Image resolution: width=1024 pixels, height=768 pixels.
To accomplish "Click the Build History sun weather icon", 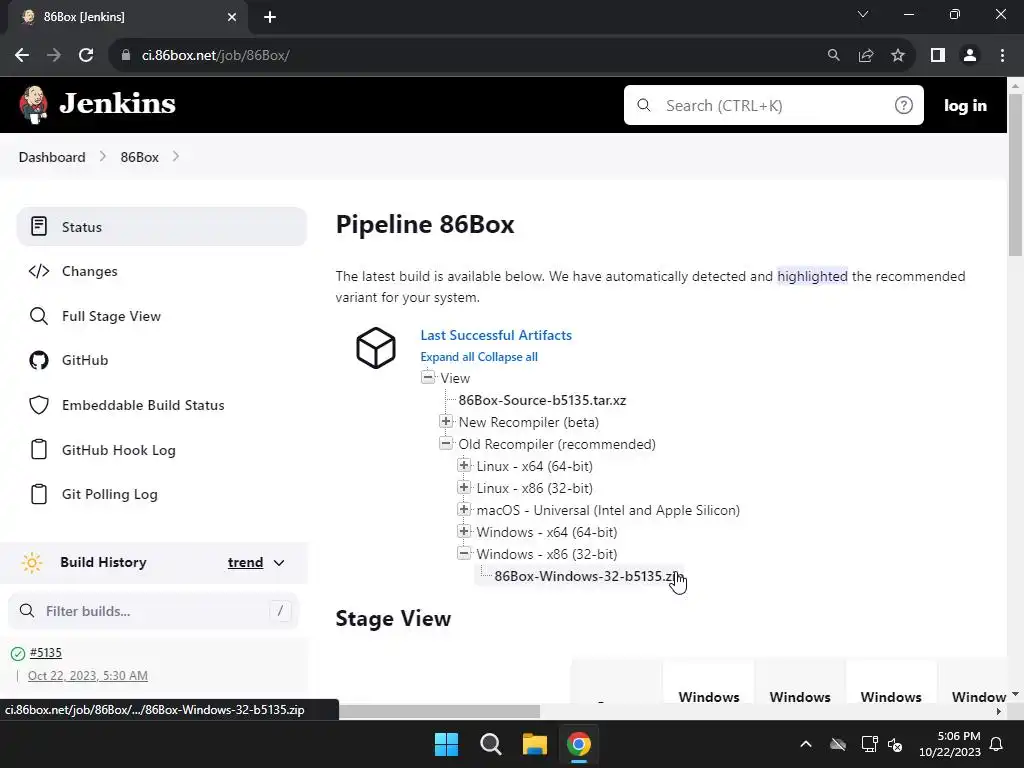I will point(31,562).
